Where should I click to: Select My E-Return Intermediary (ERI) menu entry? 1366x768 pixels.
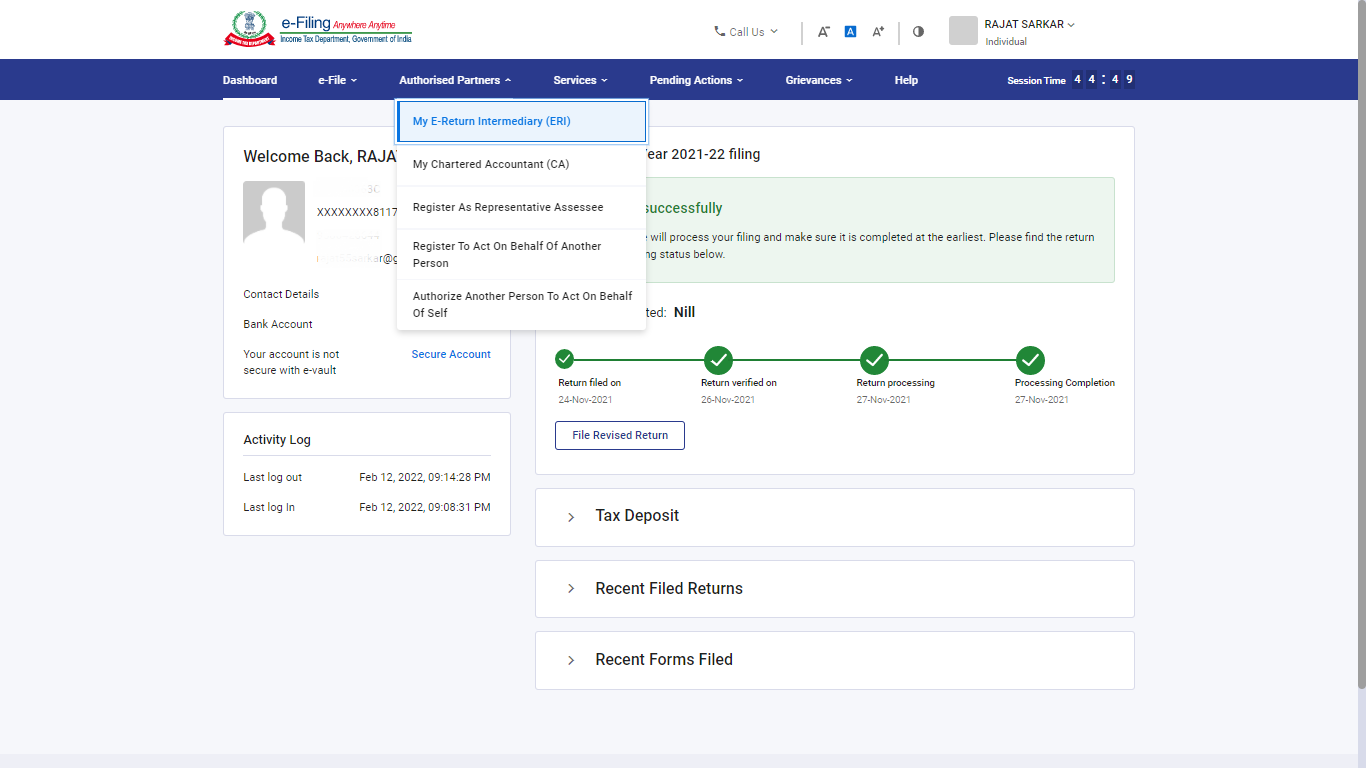(x=489, y=120)
